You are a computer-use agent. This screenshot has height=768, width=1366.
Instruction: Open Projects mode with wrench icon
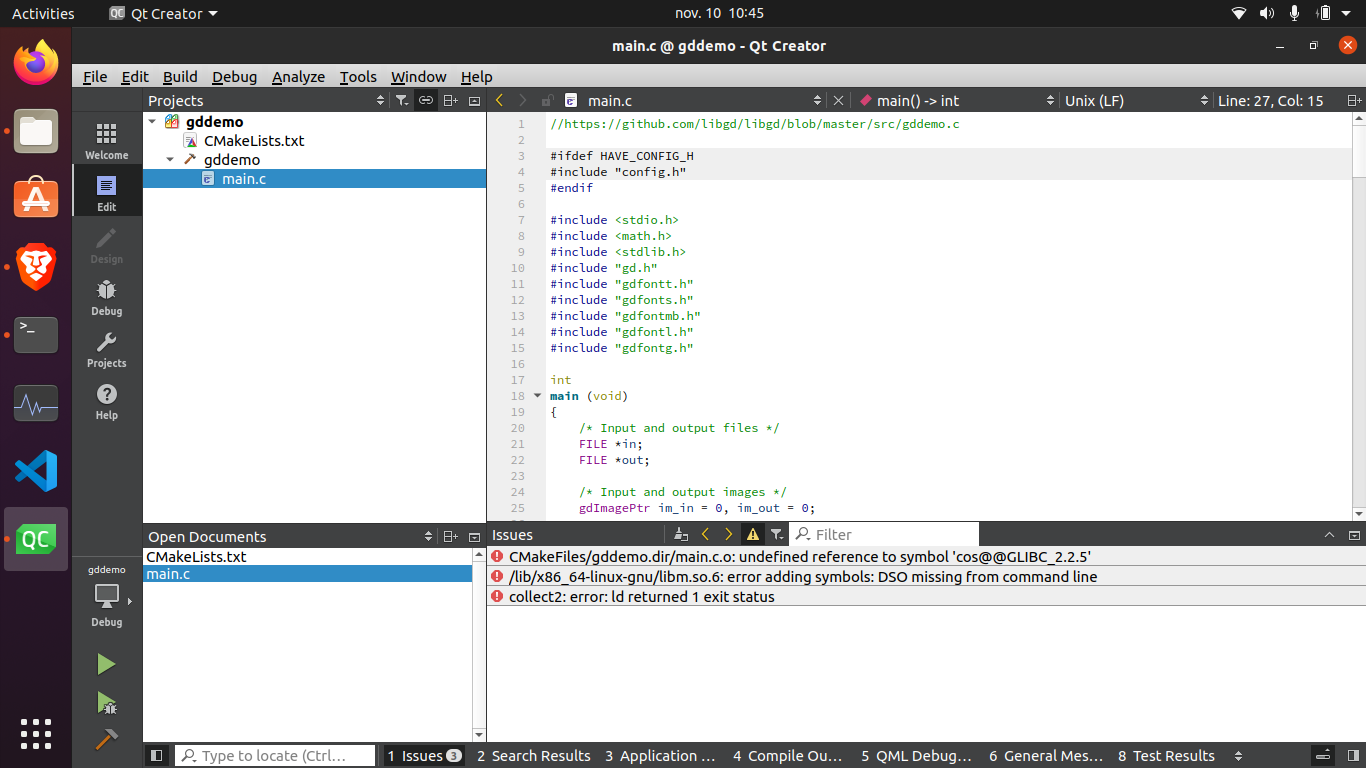coord(106,349)
